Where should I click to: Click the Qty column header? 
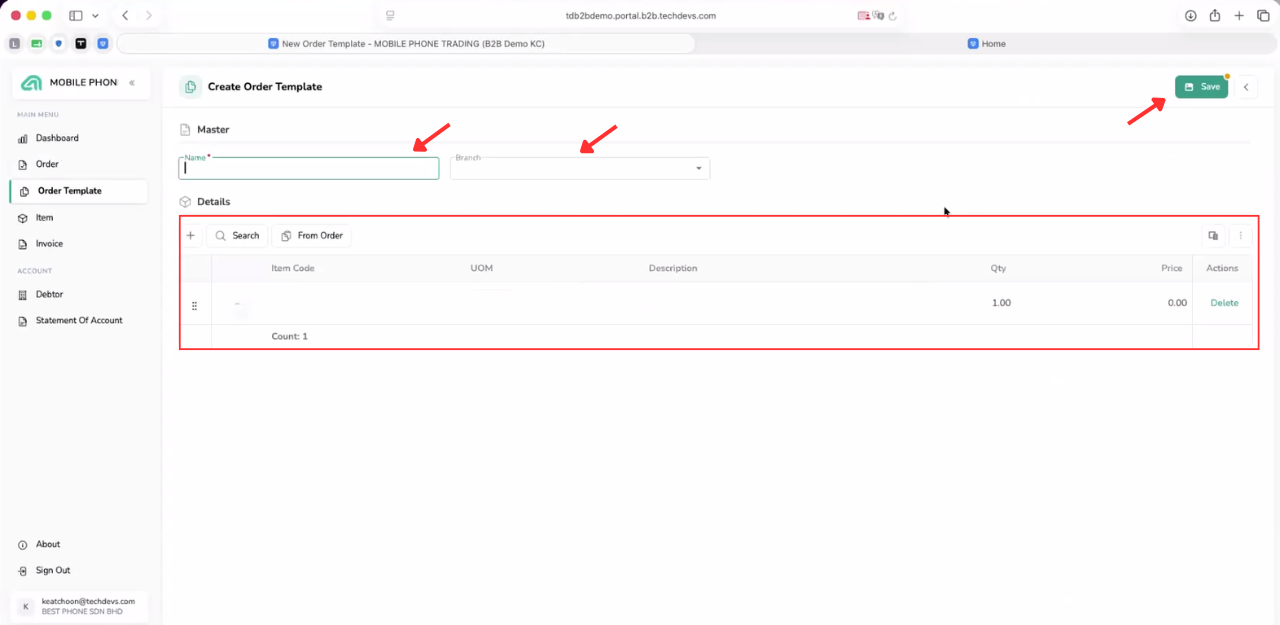[998, 269]
